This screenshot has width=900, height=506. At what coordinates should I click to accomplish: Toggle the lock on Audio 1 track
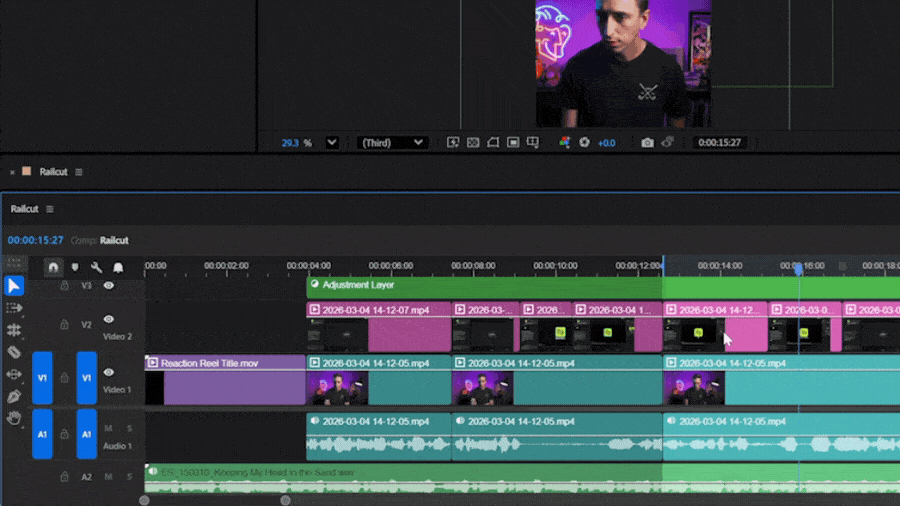coord(64,434)
